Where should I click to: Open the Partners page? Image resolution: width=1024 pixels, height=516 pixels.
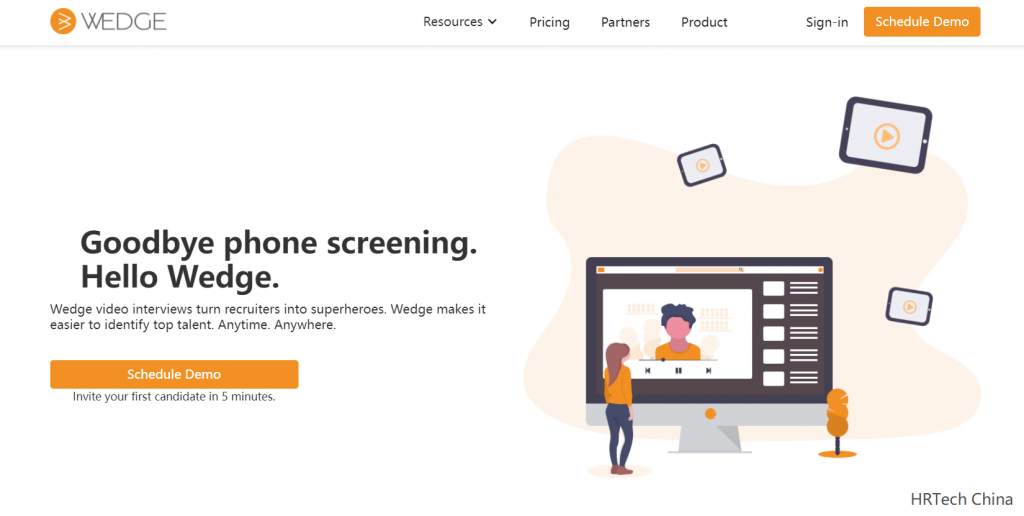coord(625,22)
